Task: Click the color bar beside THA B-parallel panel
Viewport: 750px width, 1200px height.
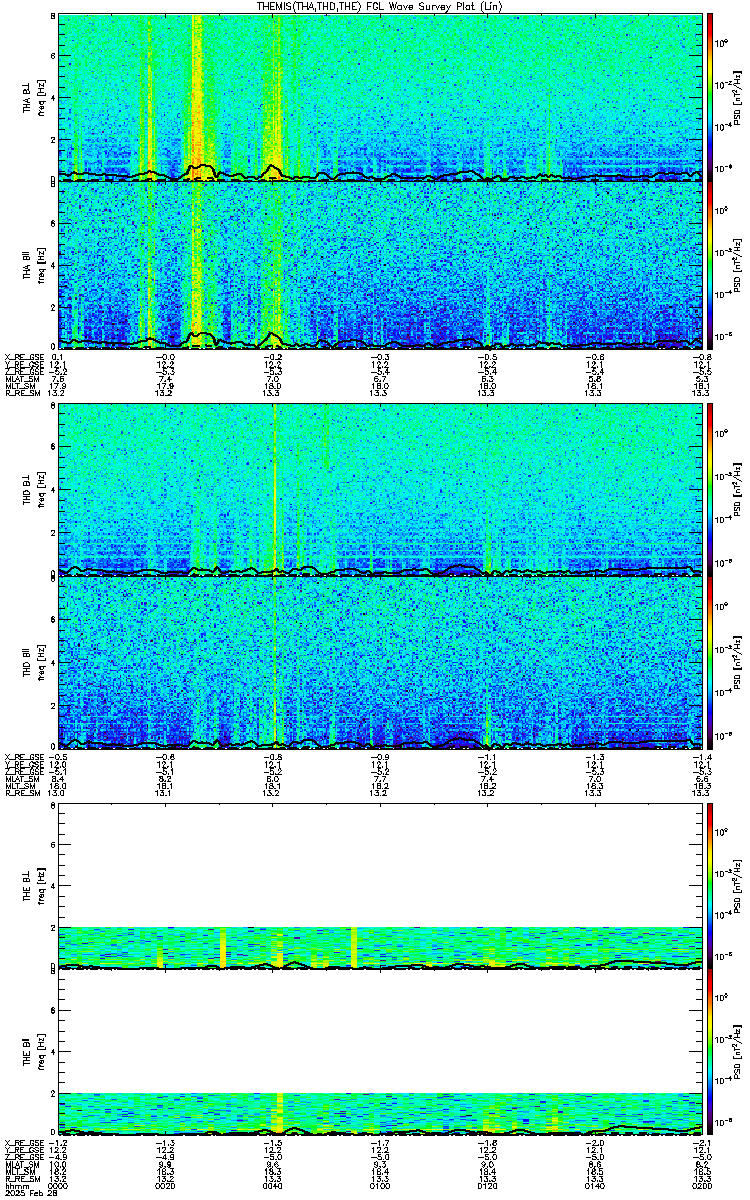Action: click(710, 265)
